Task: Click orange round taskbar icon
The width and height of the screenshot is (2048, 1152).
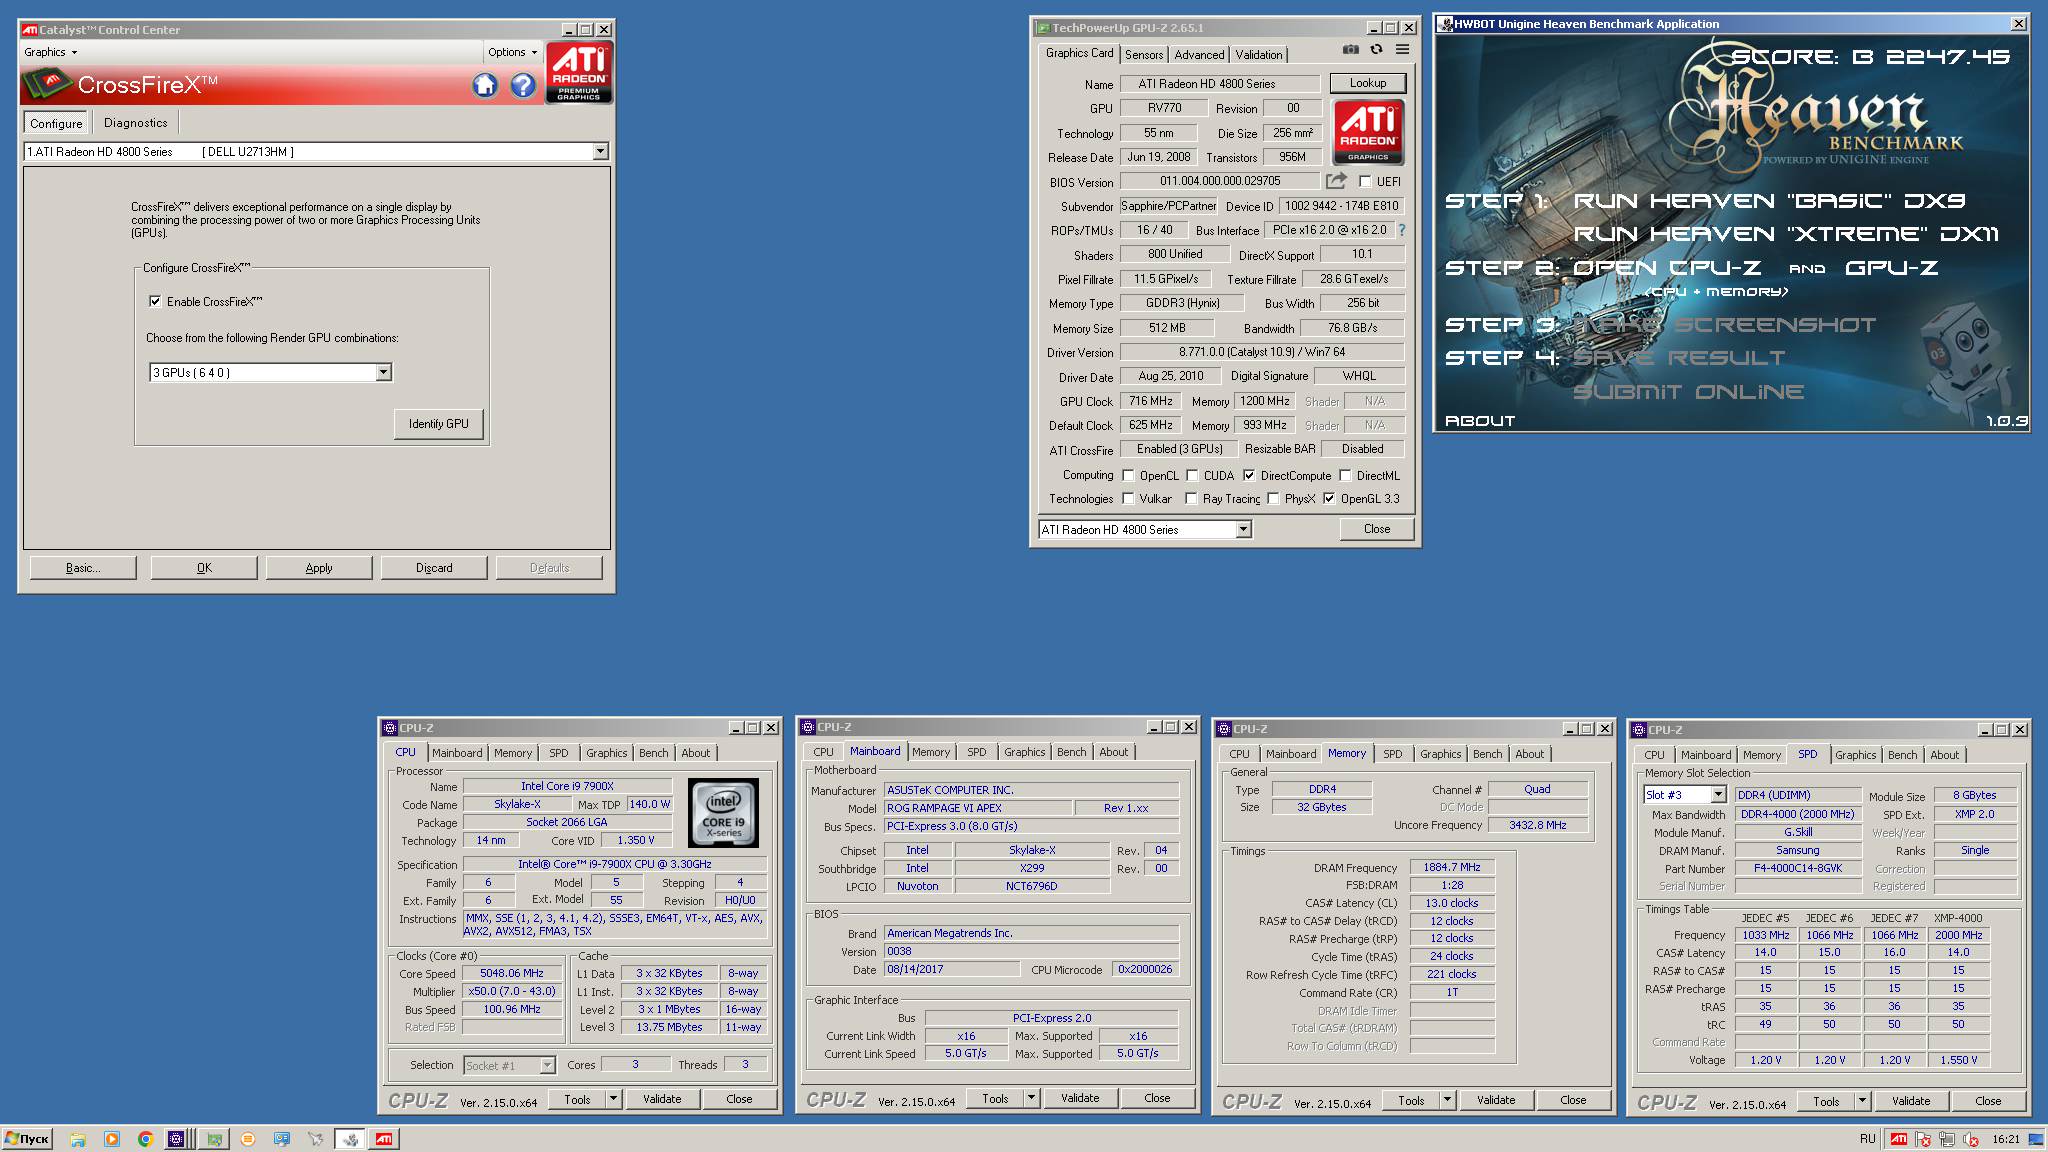Action: pos(248,1139)
